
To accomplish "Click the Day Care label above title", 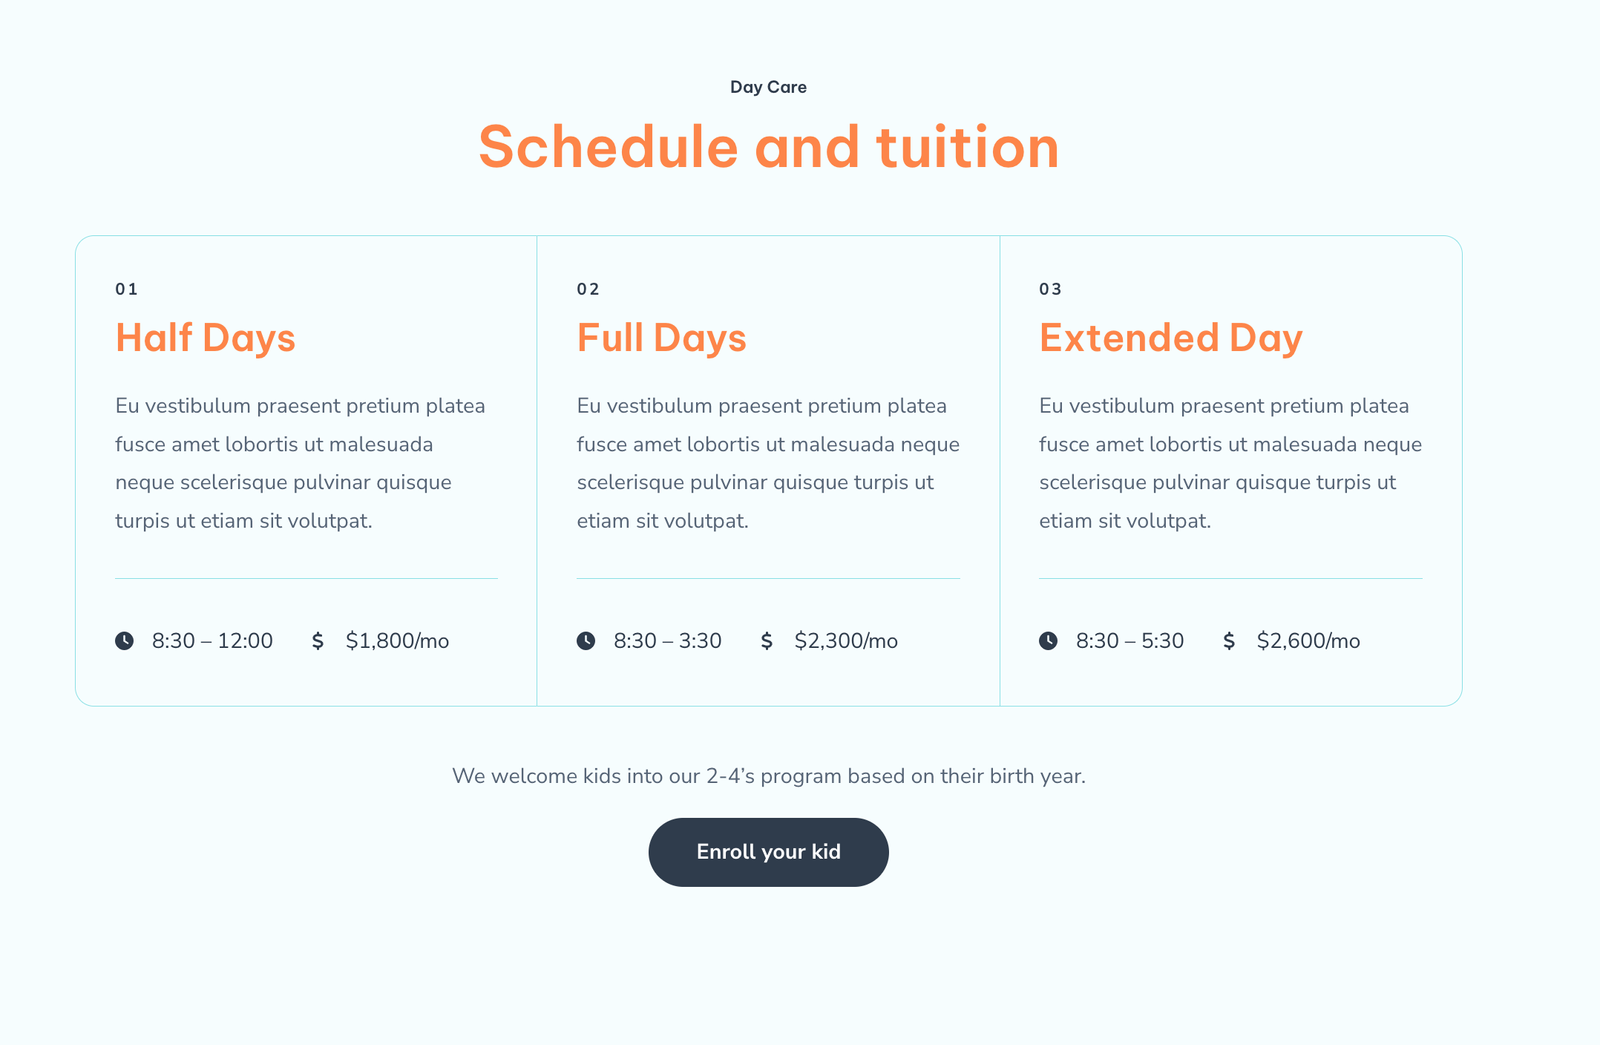I will (x=768, y=87).
